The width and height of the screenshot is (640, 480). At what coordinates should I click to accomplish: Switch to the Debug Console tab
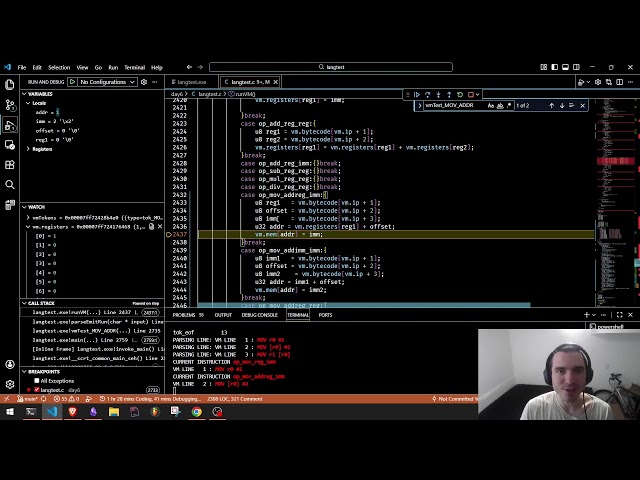(259, 315)
